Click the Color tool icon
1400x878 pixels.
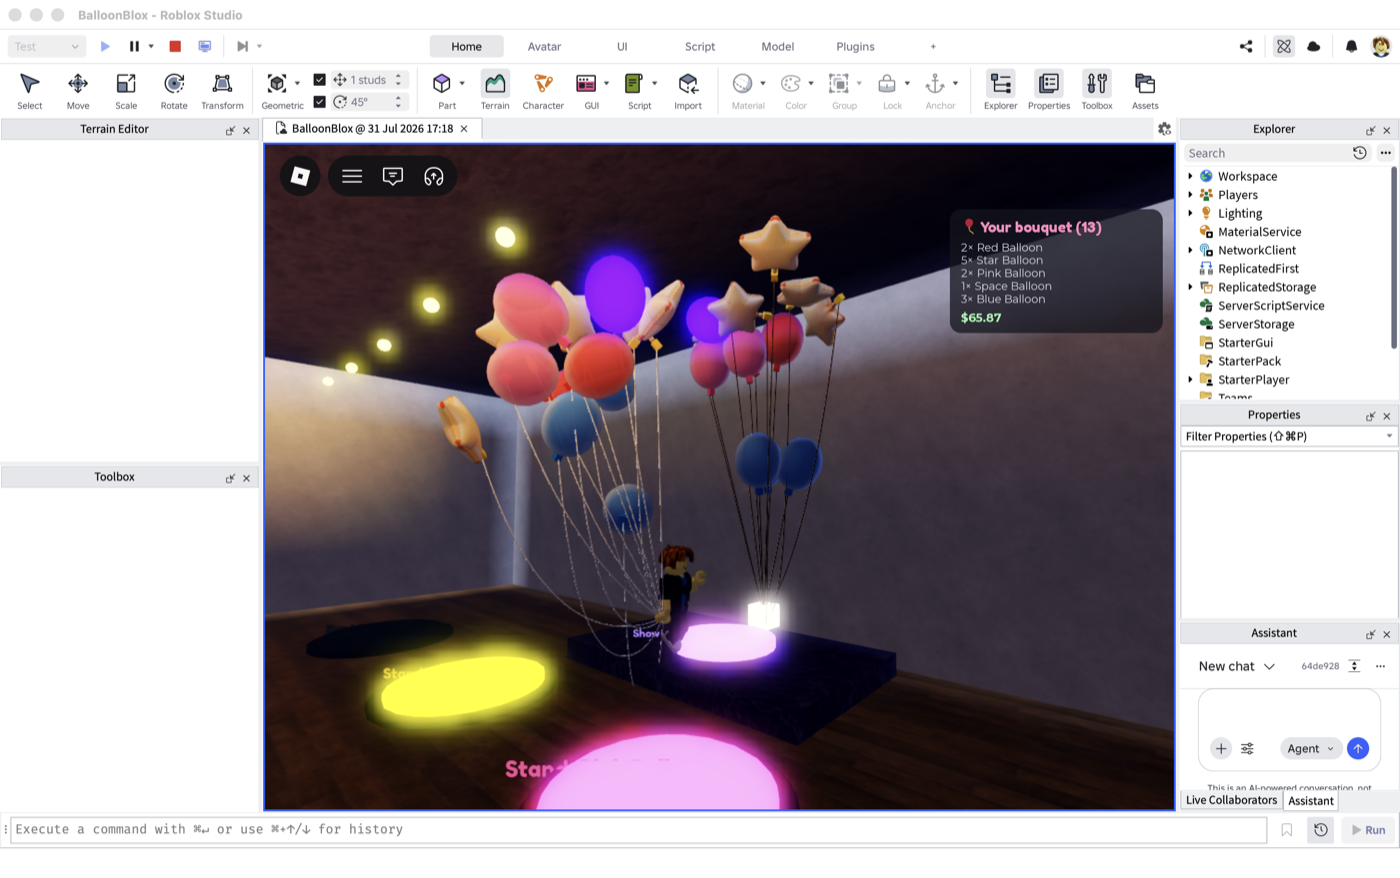[791, 83]
